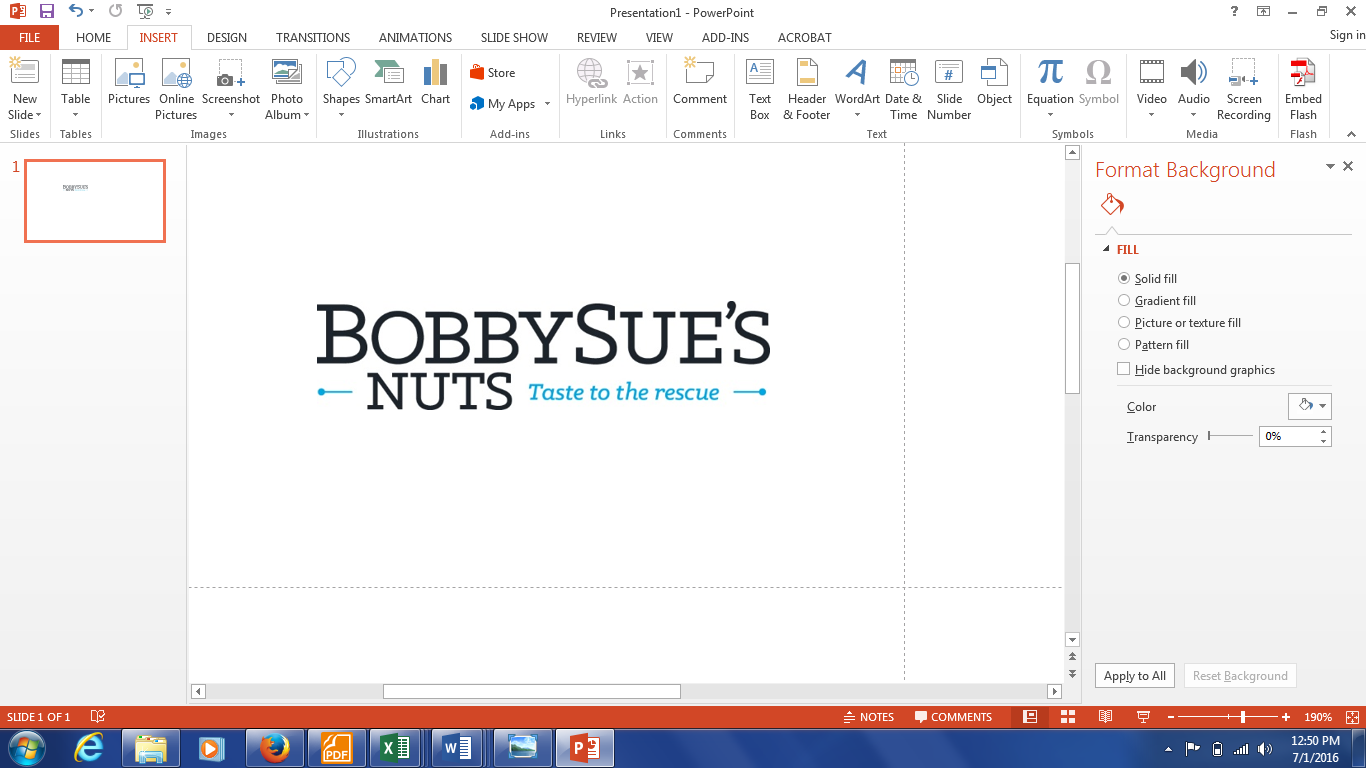
Task: Collapse the FILL section
Action: tap(1106, 250)
